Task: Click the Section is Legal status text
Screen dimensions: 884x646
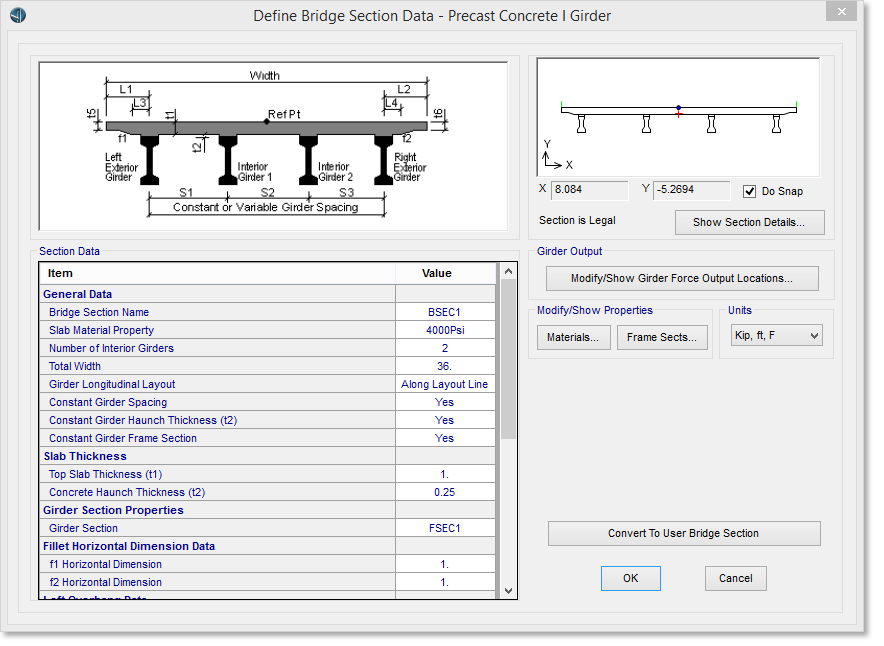Action: point(577,220)
